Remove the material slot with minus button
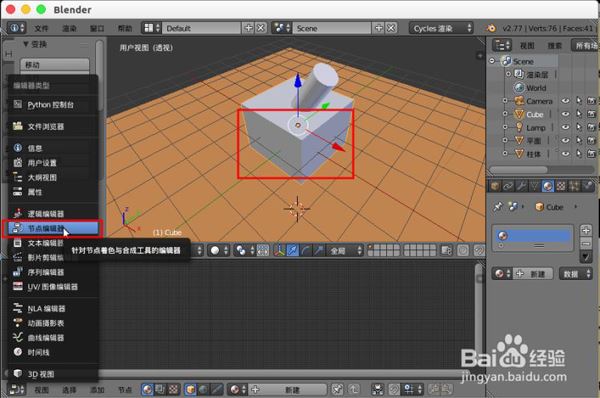Viewport: 600px width, 398px height. (x=586, y=243)
